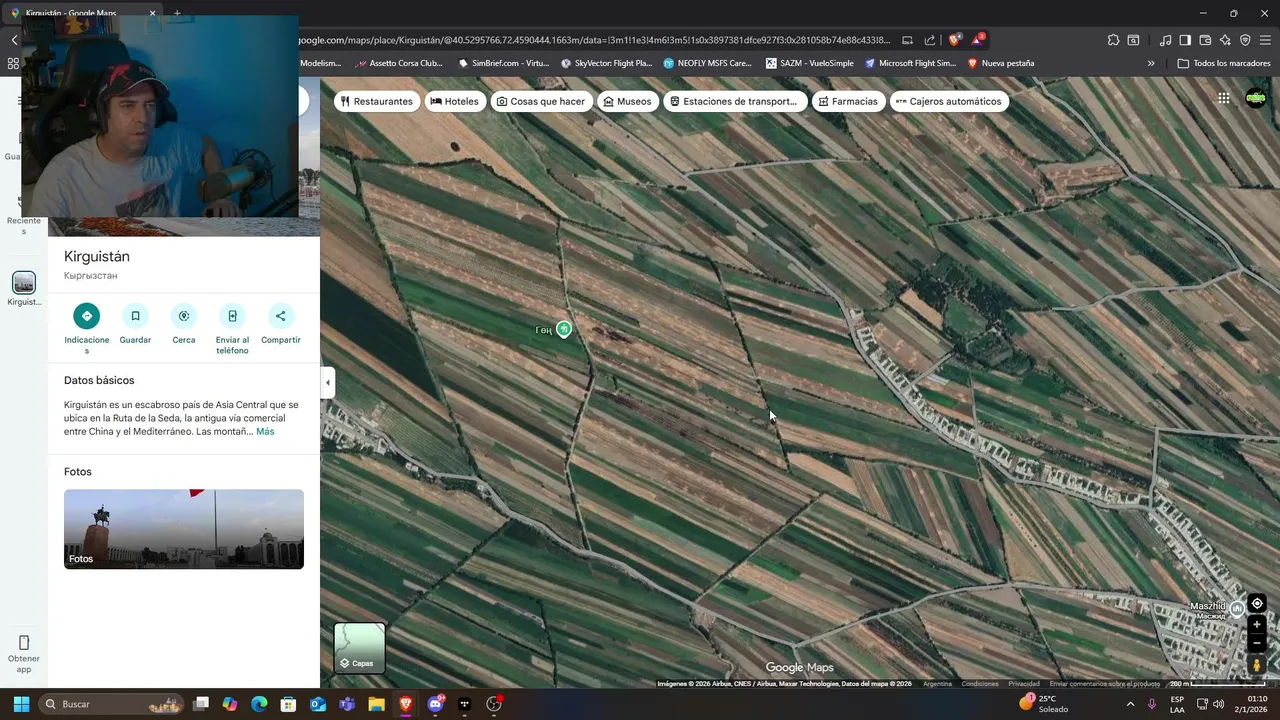Image resolution: width=1280 pixels, height=720 pixels.
Task: Open the Brave VPN shield icon
Action: pyautogui.click(x=1245, y=40)
